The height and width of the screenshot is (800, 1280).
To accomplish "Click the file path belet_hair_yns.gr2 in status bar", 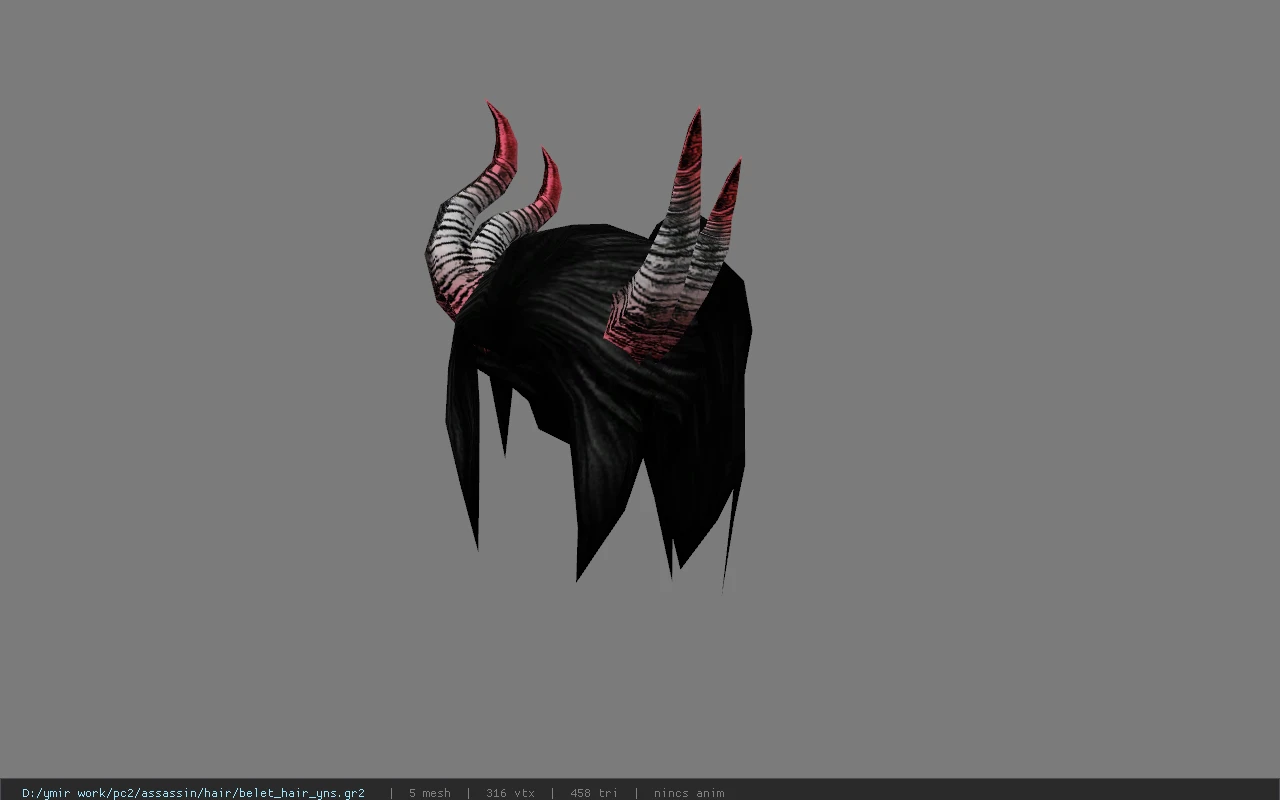I will pos(193,793).
